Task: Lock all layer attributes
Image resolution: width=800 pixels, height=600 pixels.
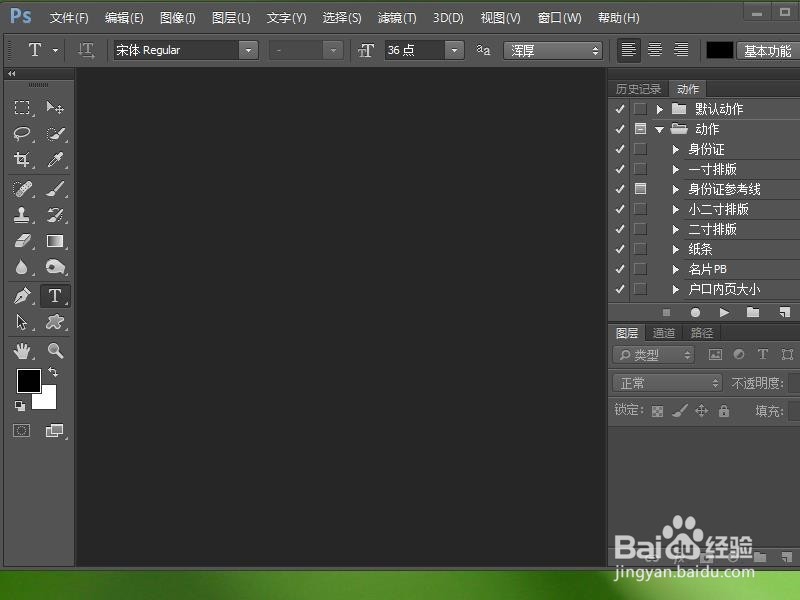Action: tap(724, 411)
